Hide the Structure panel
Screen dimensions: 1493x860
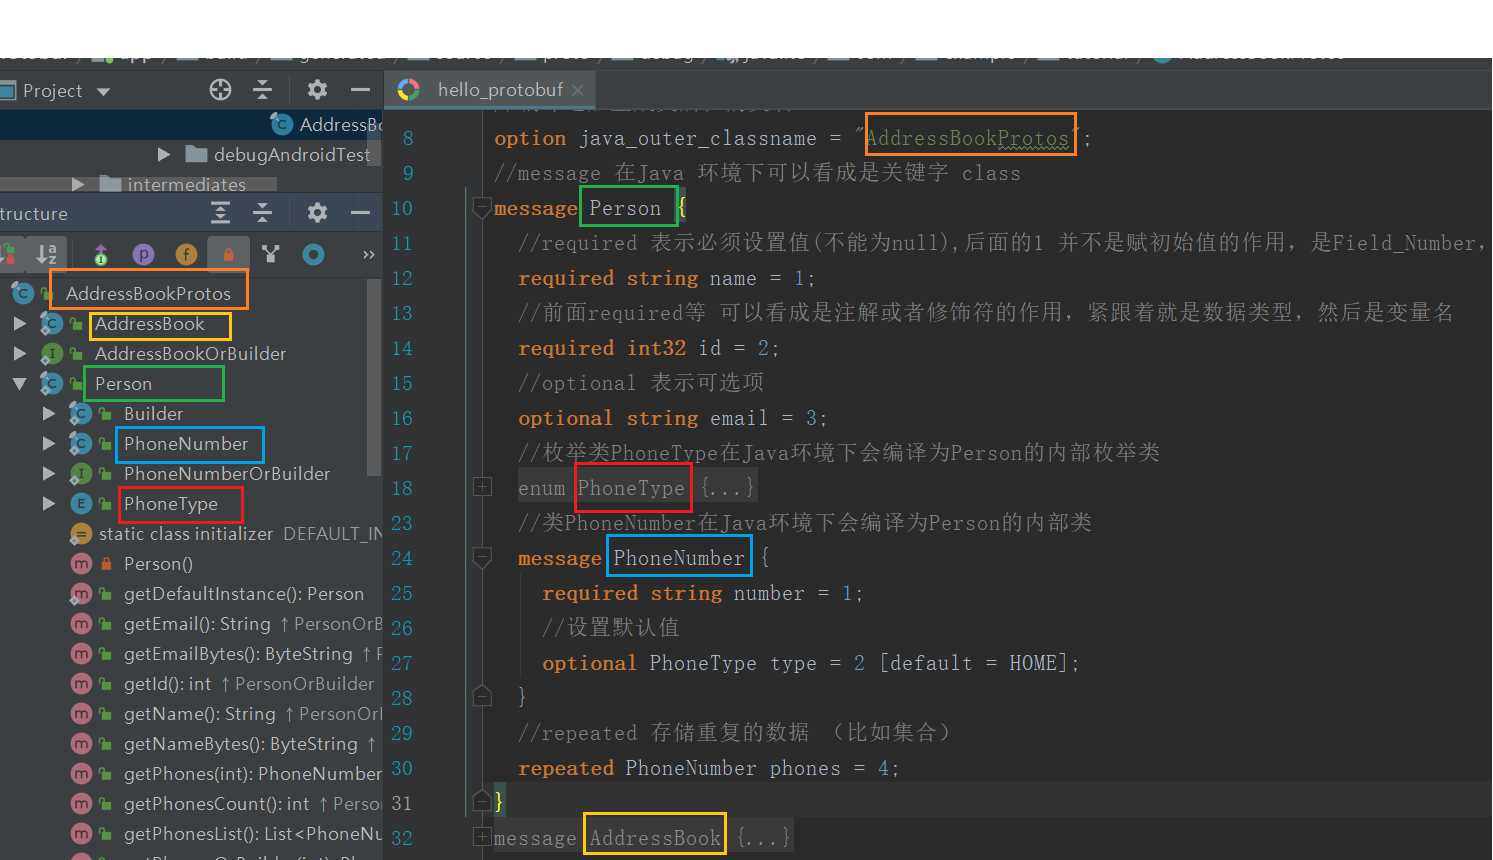(360, 212)
